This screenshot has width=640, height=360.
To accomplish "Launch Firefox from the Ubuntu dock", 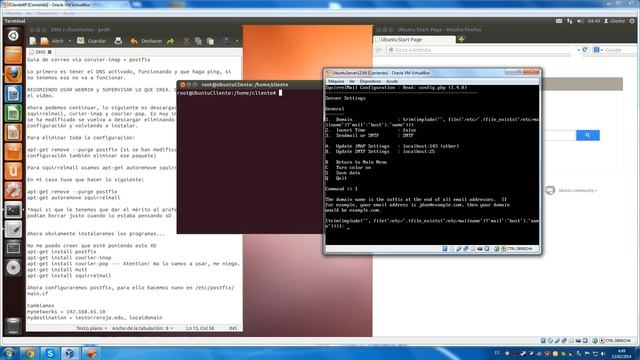I will click(13, 75).
